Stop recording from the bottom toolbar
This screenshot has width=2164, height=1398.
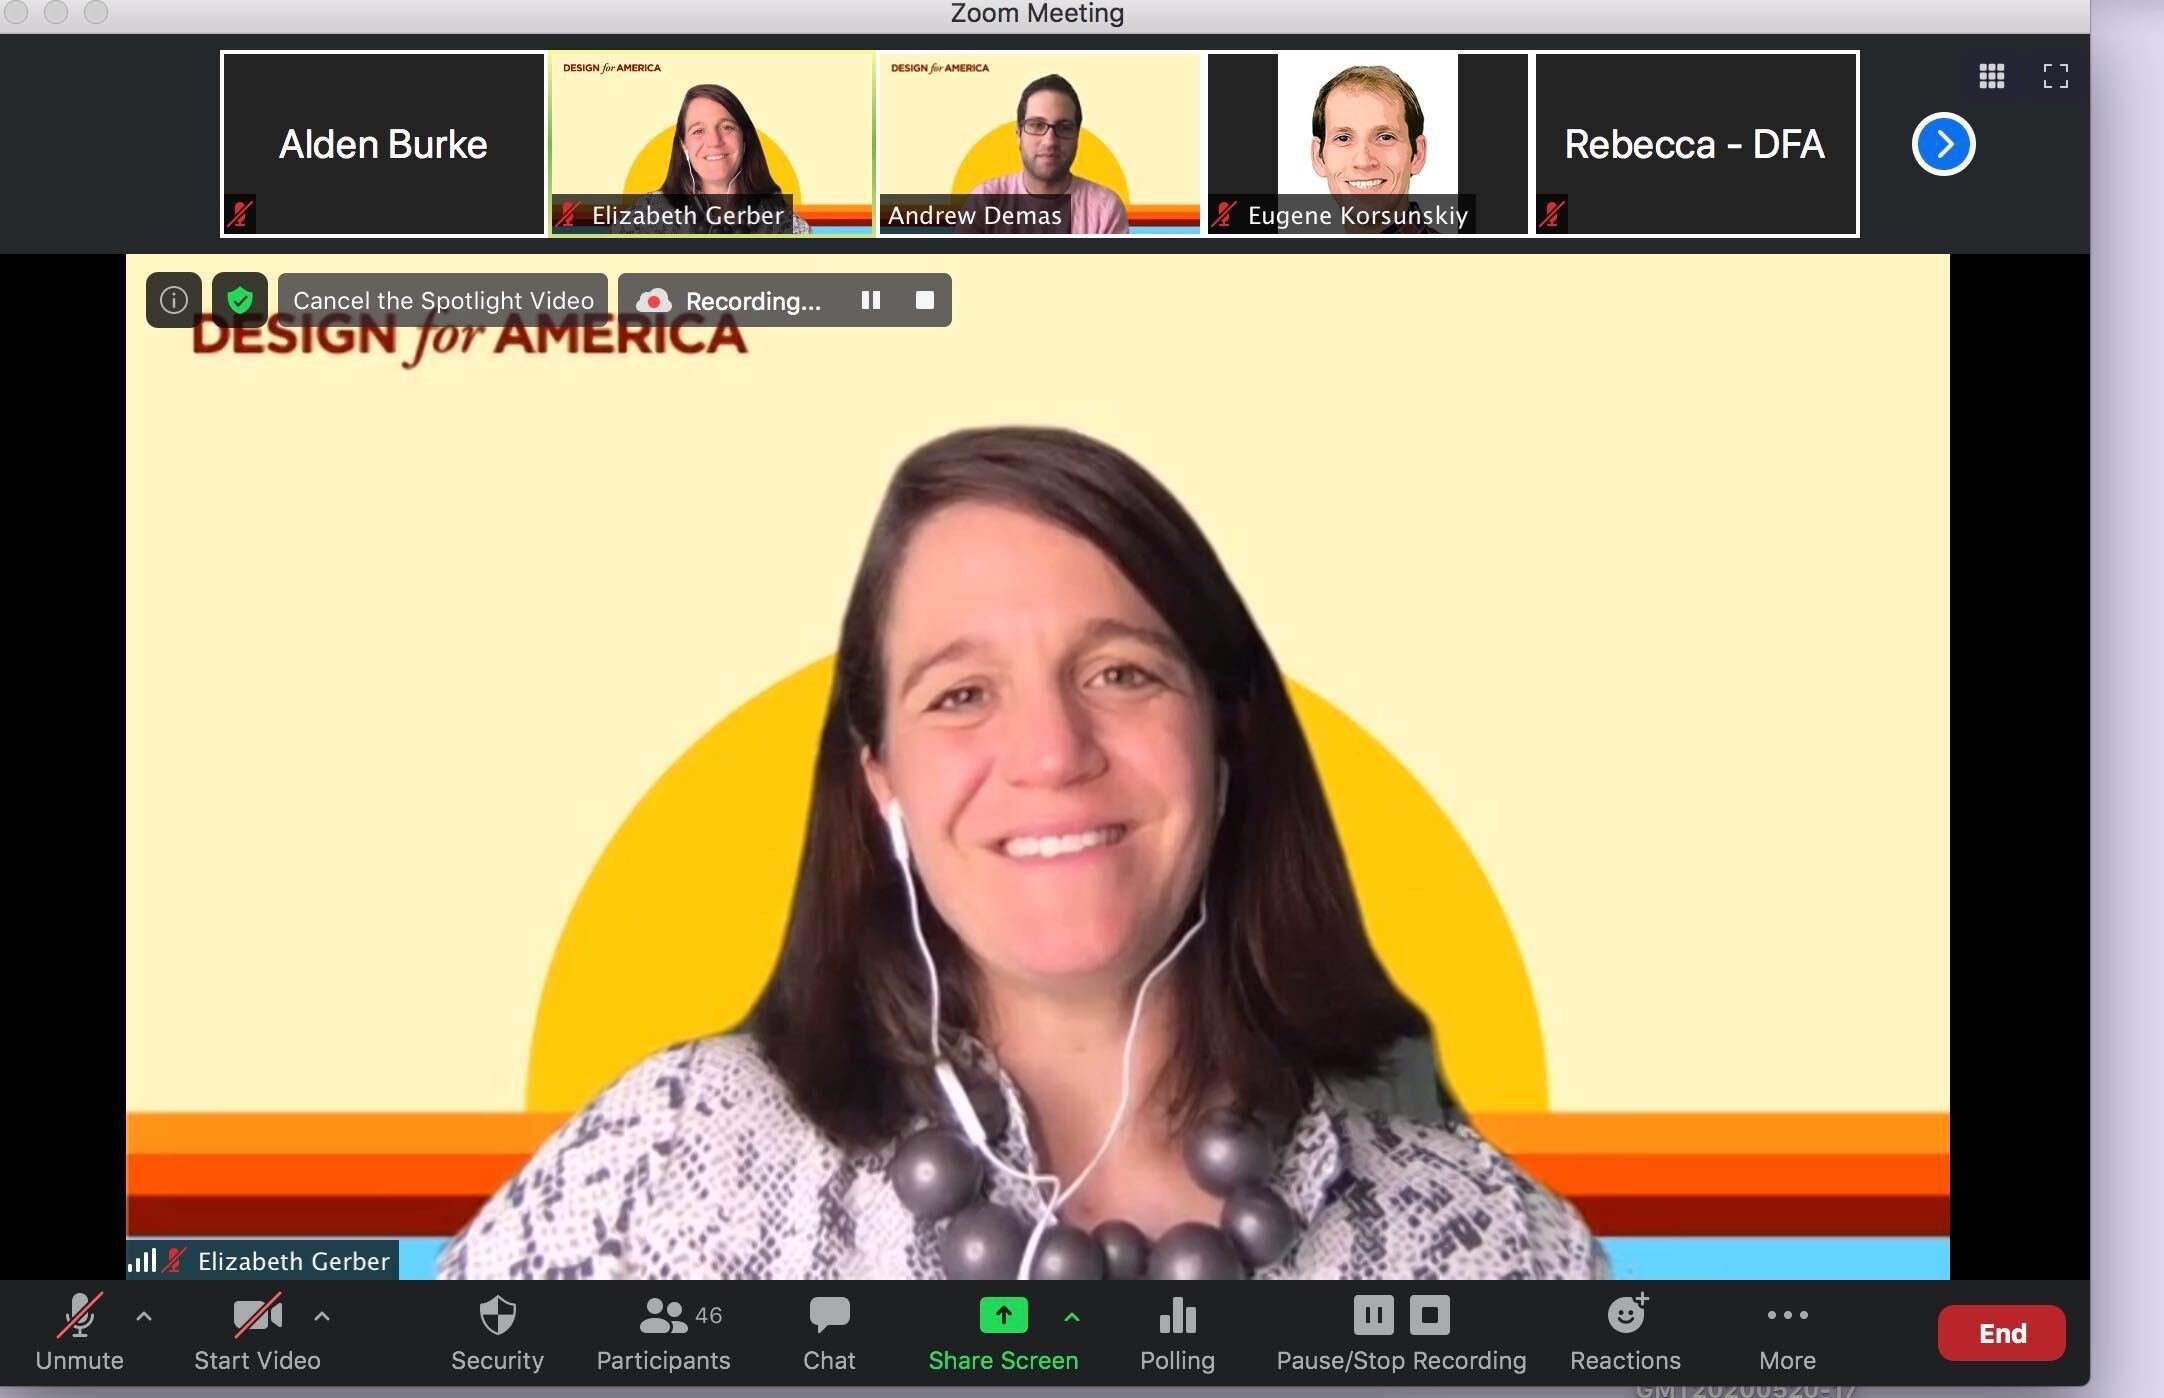point(1430,1315)
